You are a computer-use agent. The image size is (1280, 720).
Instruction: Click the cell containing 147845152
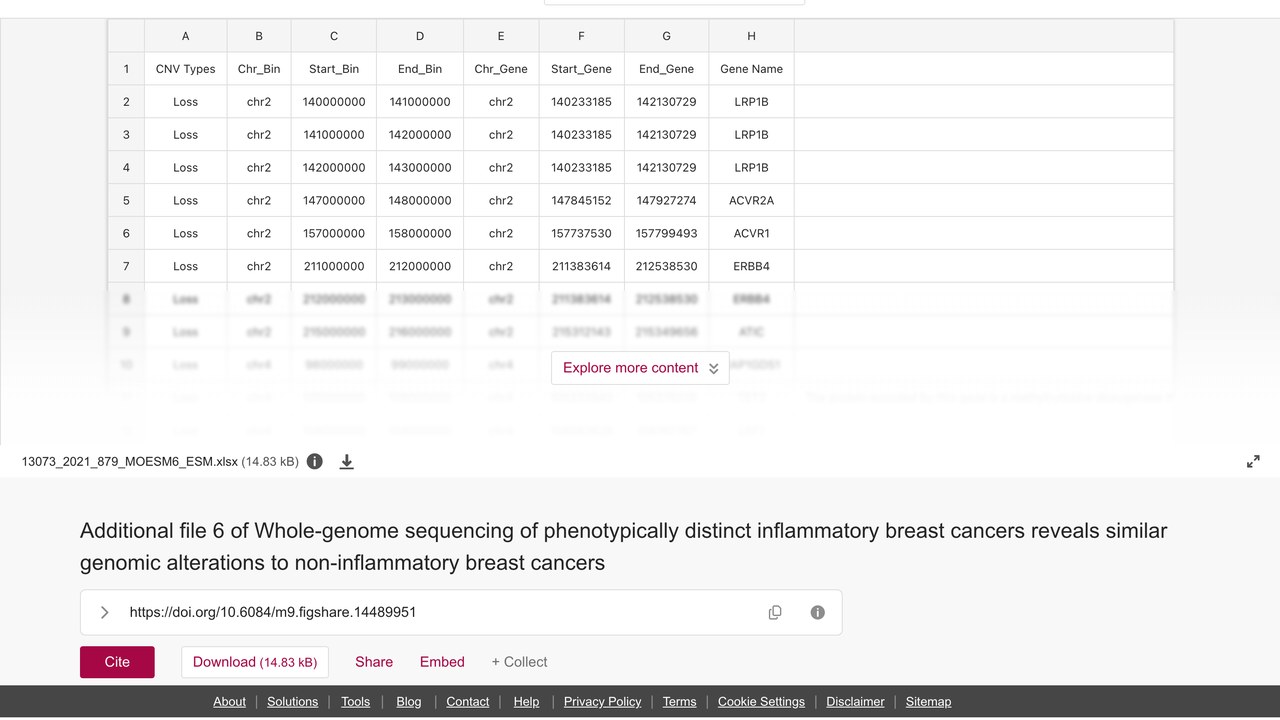tap(581, 200)
